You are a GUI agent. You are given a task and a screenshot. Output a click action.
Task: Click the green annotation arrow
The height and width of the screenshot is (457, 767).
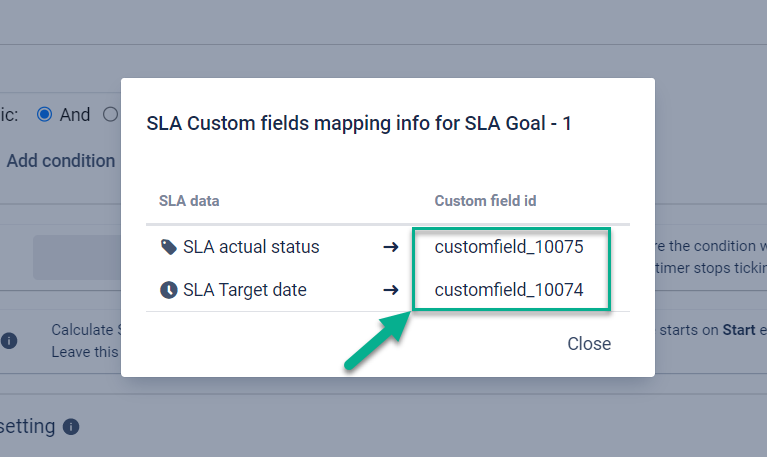[x=380, y=341]
